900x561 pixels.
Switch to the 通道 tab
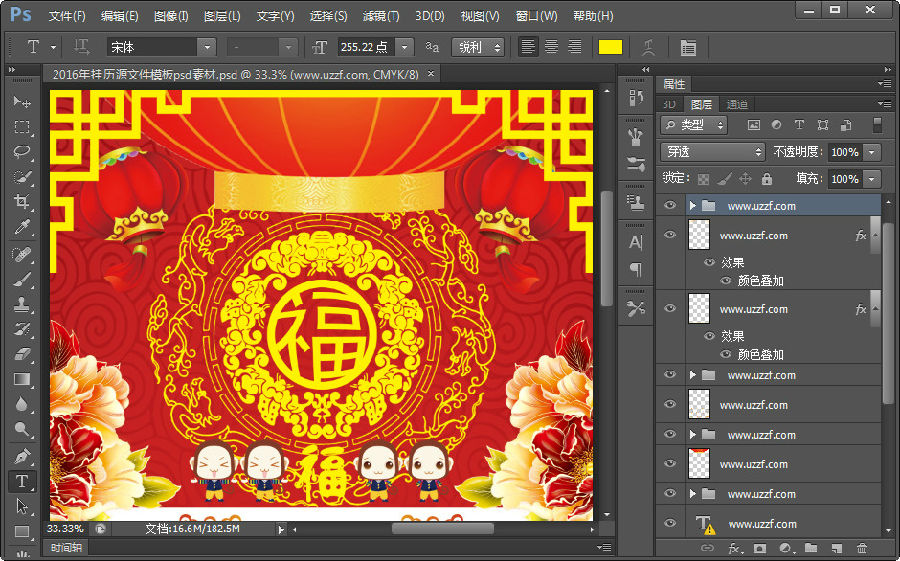[x=737, y=104]
